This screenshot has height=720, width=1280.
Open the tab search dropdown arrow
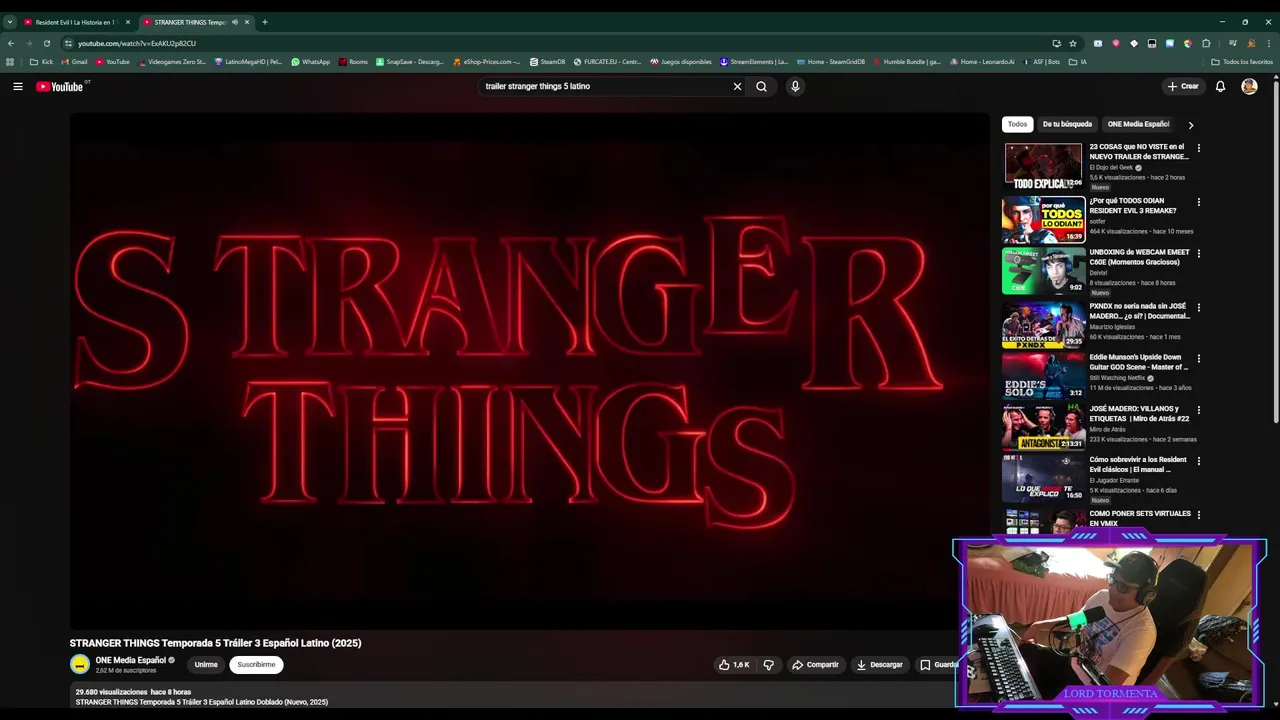coord(10,22)
